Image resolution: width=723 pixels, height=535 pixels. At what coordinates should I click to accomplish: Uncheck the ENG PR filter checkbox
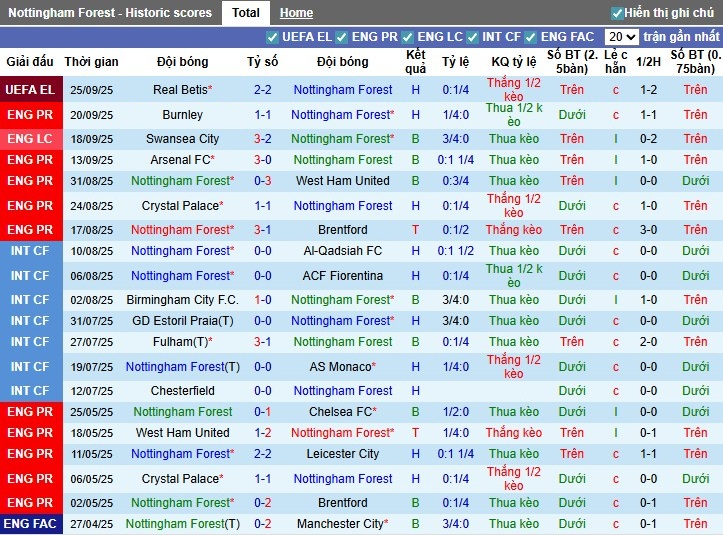(x=342, y=37)
